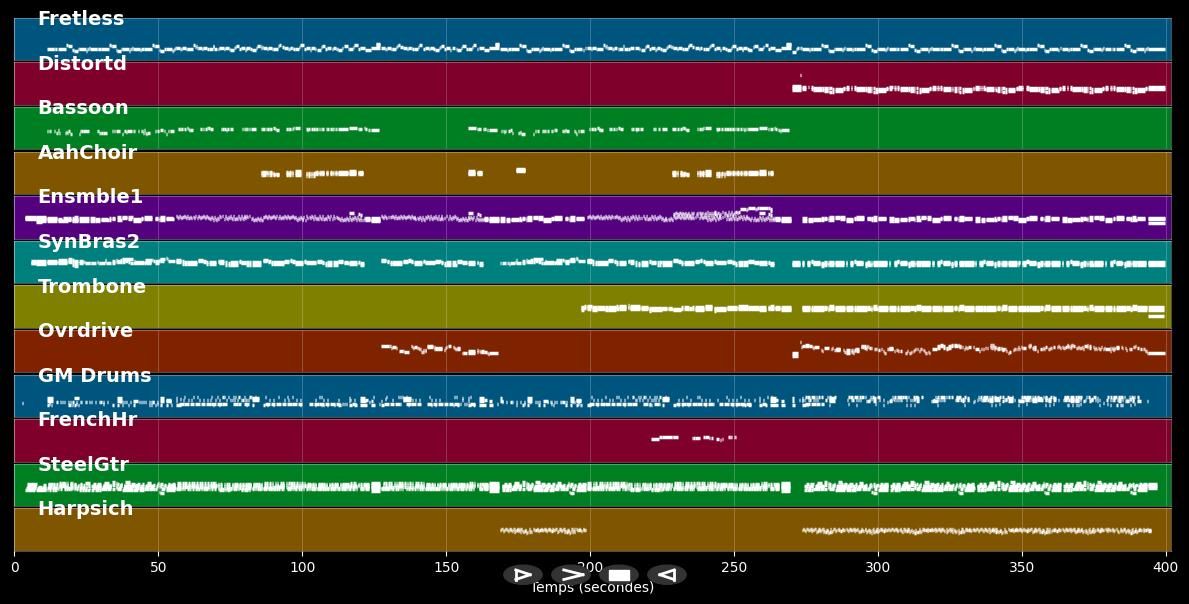Click the leftmost triangle-with-bar playback button

pos(523,575)
